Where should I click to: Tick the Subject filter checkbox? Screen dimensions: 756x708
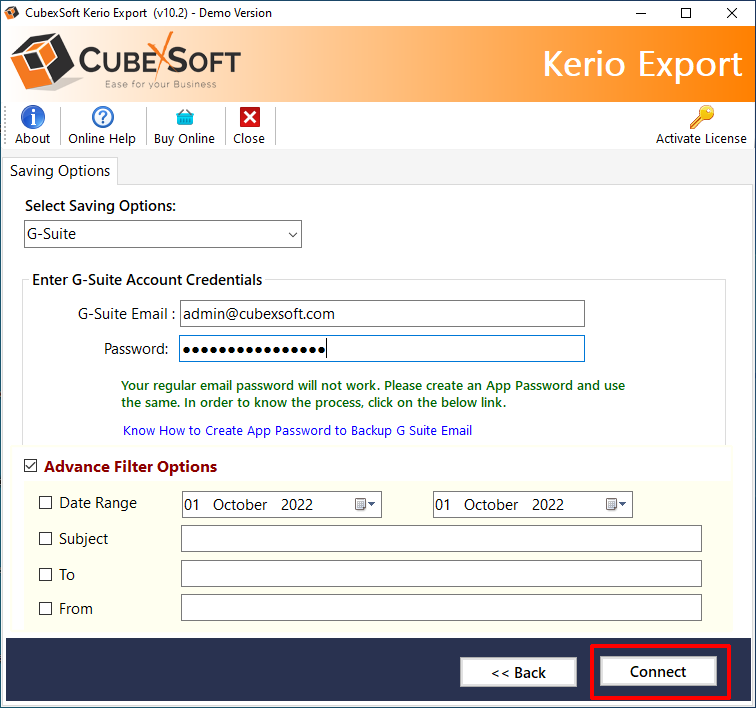(45, 539)
